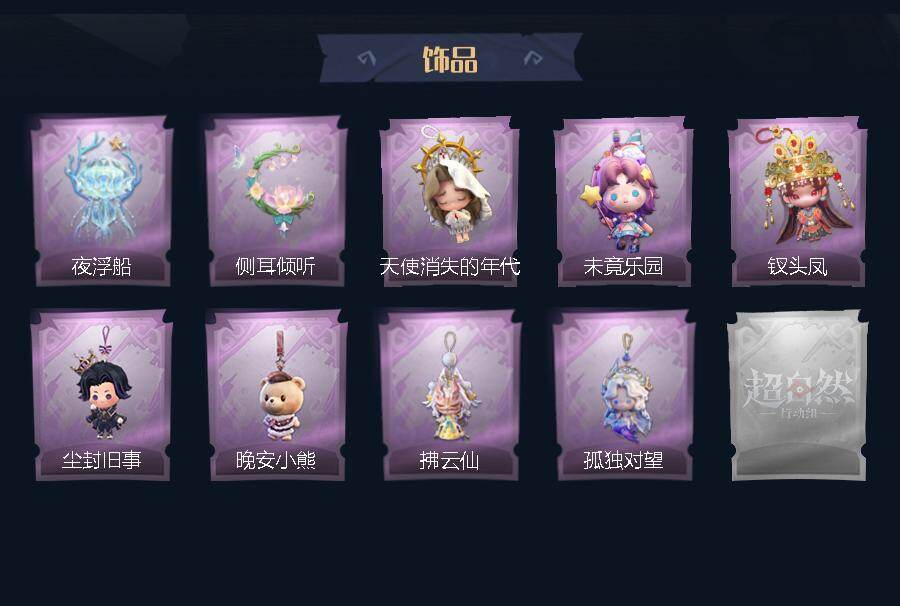Viewport: 900px width, 606px height.
Task: Pick the 拂云仙 pendant accessory
Action: 450,395
